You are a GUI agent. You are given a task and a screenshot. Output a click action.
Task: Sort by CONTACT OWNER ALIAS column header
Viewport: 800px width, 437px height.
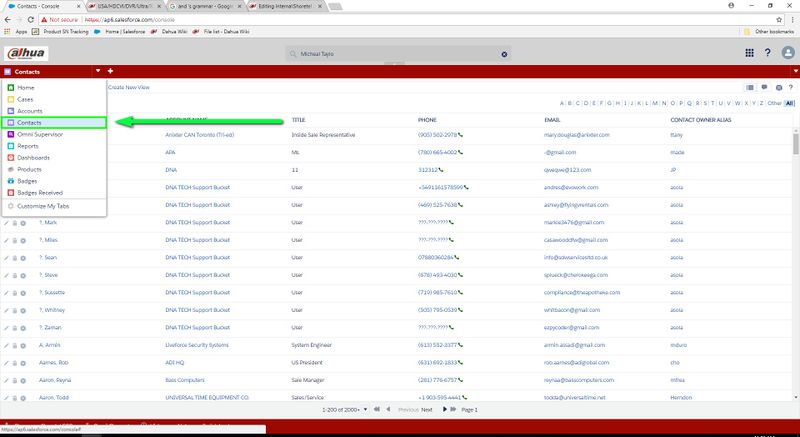(701, 120)
